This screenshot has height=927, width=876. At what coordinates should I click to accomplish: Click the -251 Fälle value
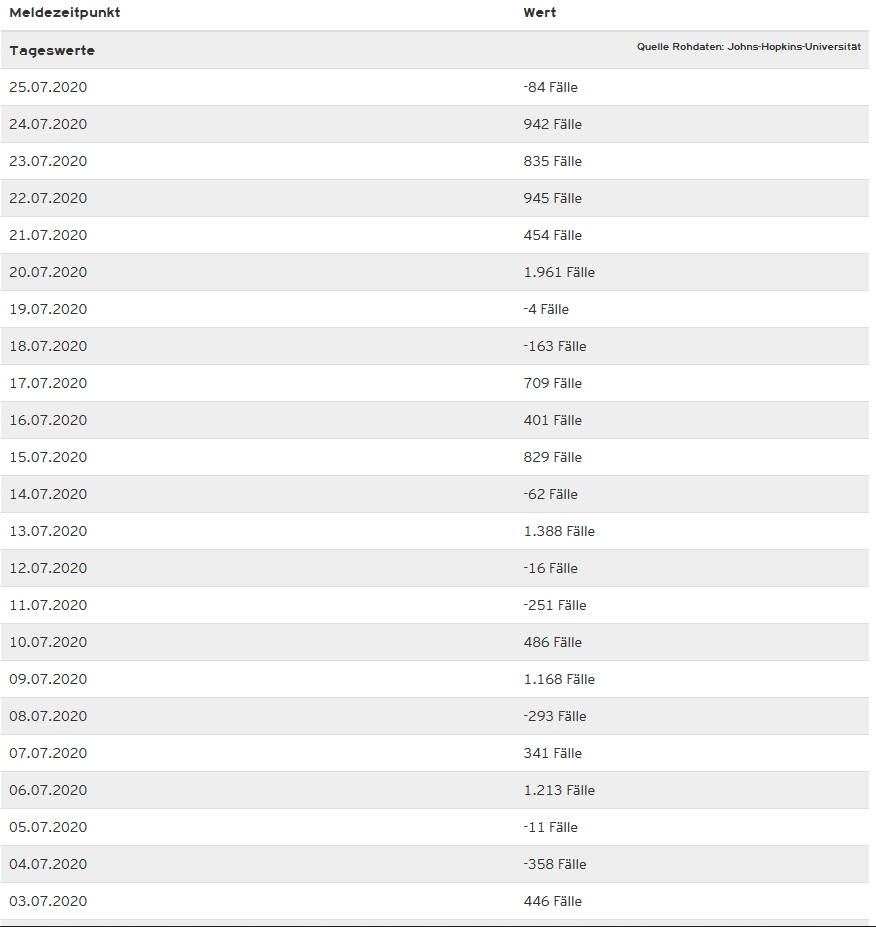(x=555, y=605)
